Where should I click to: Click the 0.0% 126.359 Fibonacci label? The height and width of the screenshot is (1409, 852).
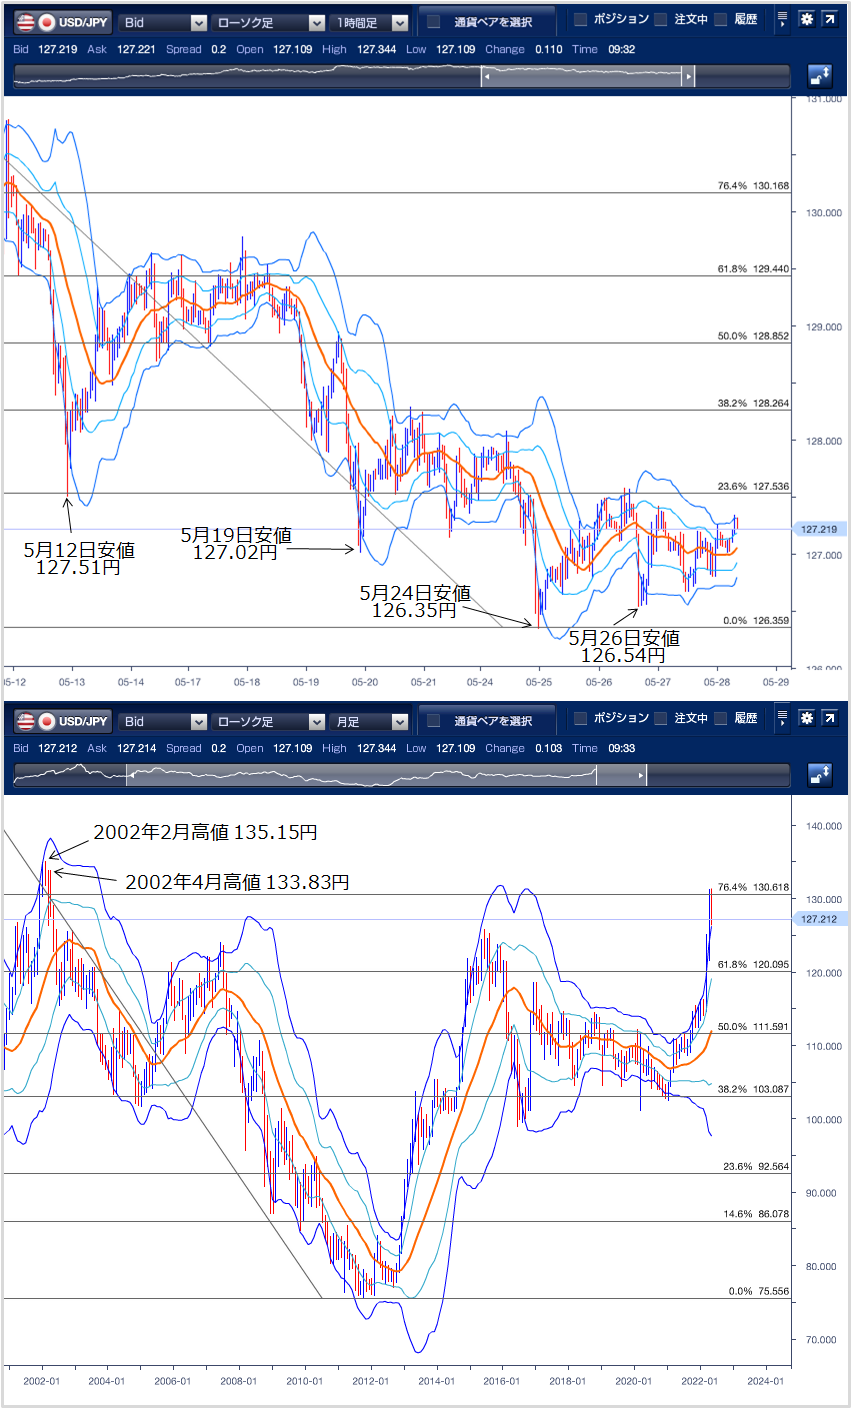coord(756,620)
